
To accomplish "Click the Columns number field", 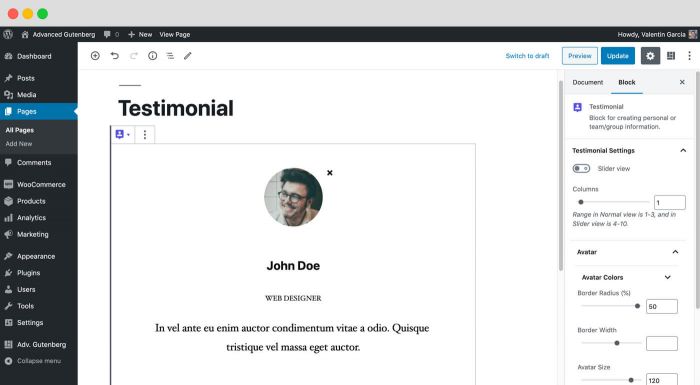I will point(670,202).
